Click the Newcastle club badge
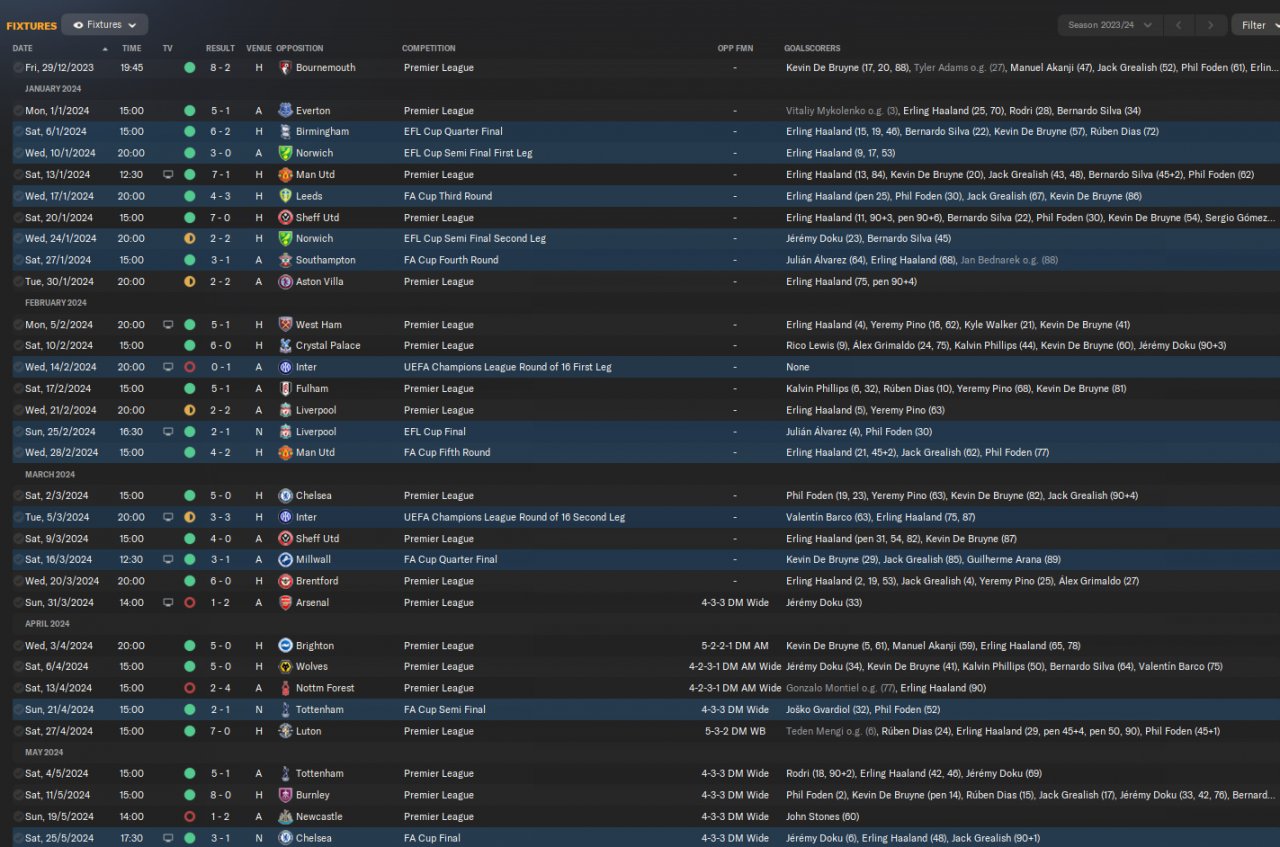 point(286,817)
